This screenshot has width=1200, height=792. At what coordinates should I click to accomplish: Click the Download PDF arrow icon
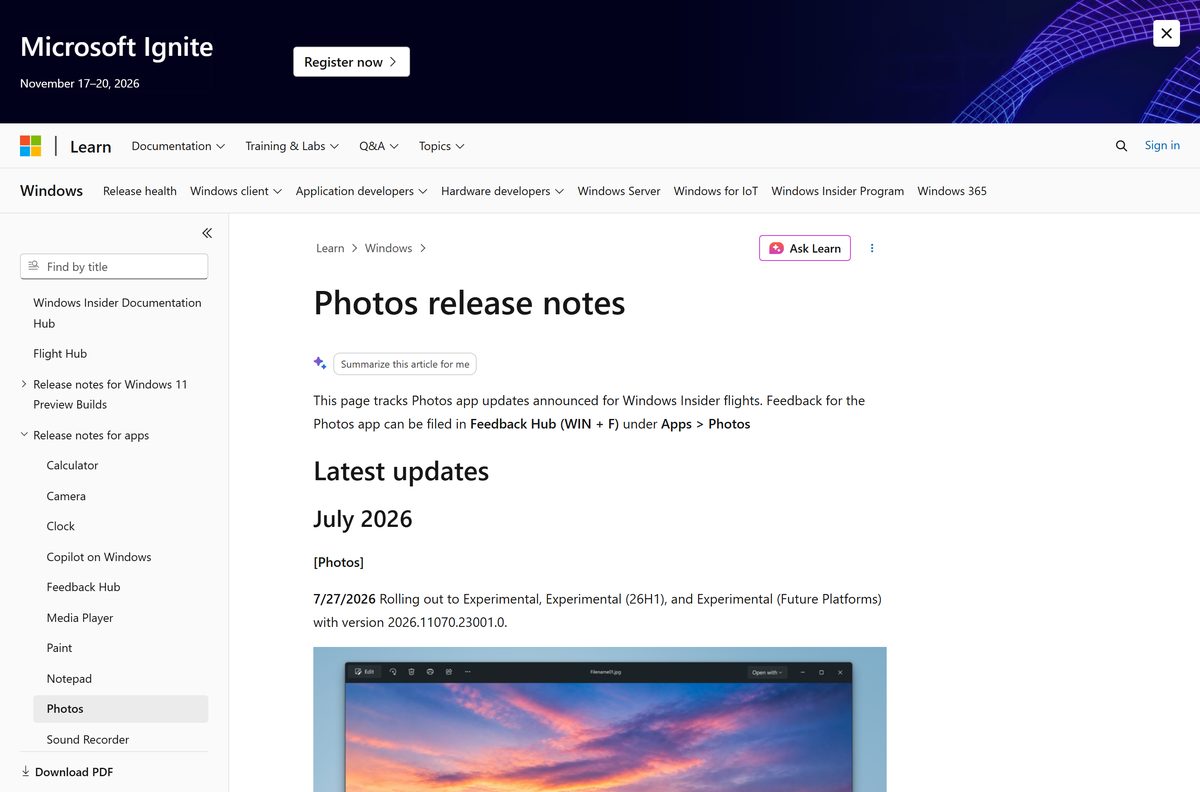pos(26,772)
